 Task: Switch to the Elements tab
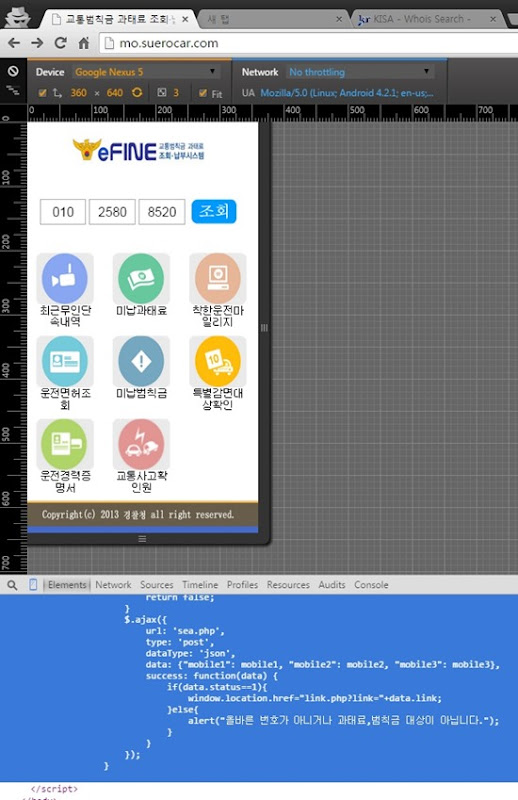(x=67, y=585)
